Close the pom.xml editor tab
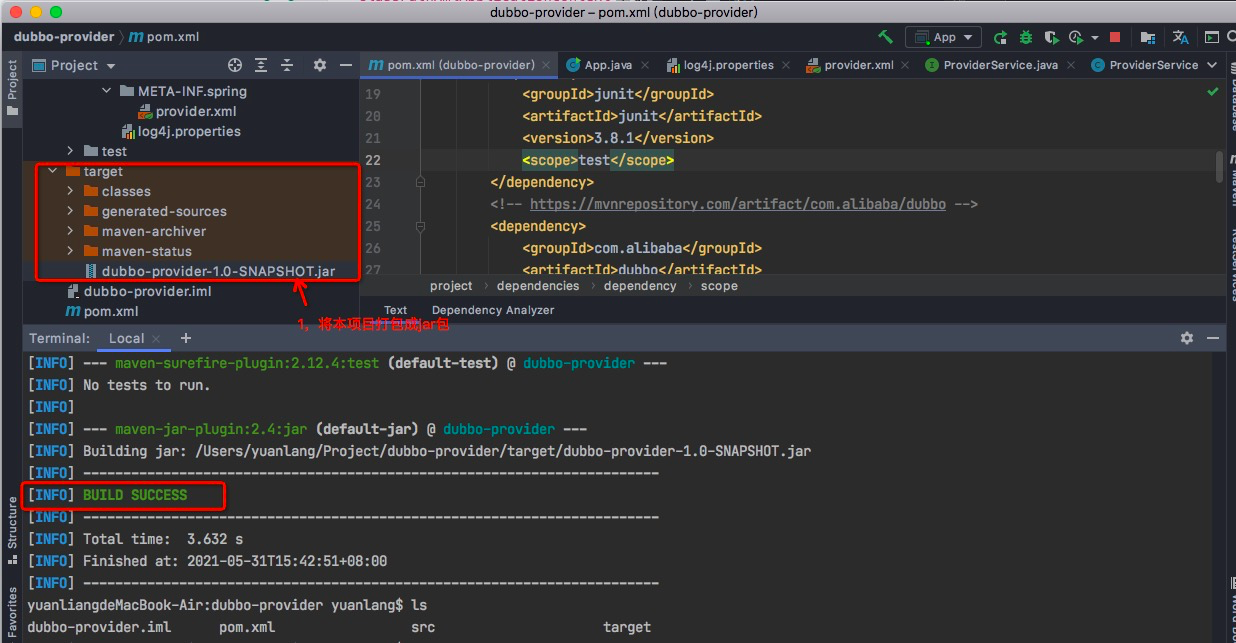The width and height of the screenshot is (1236, 643). tap(546, 65)
